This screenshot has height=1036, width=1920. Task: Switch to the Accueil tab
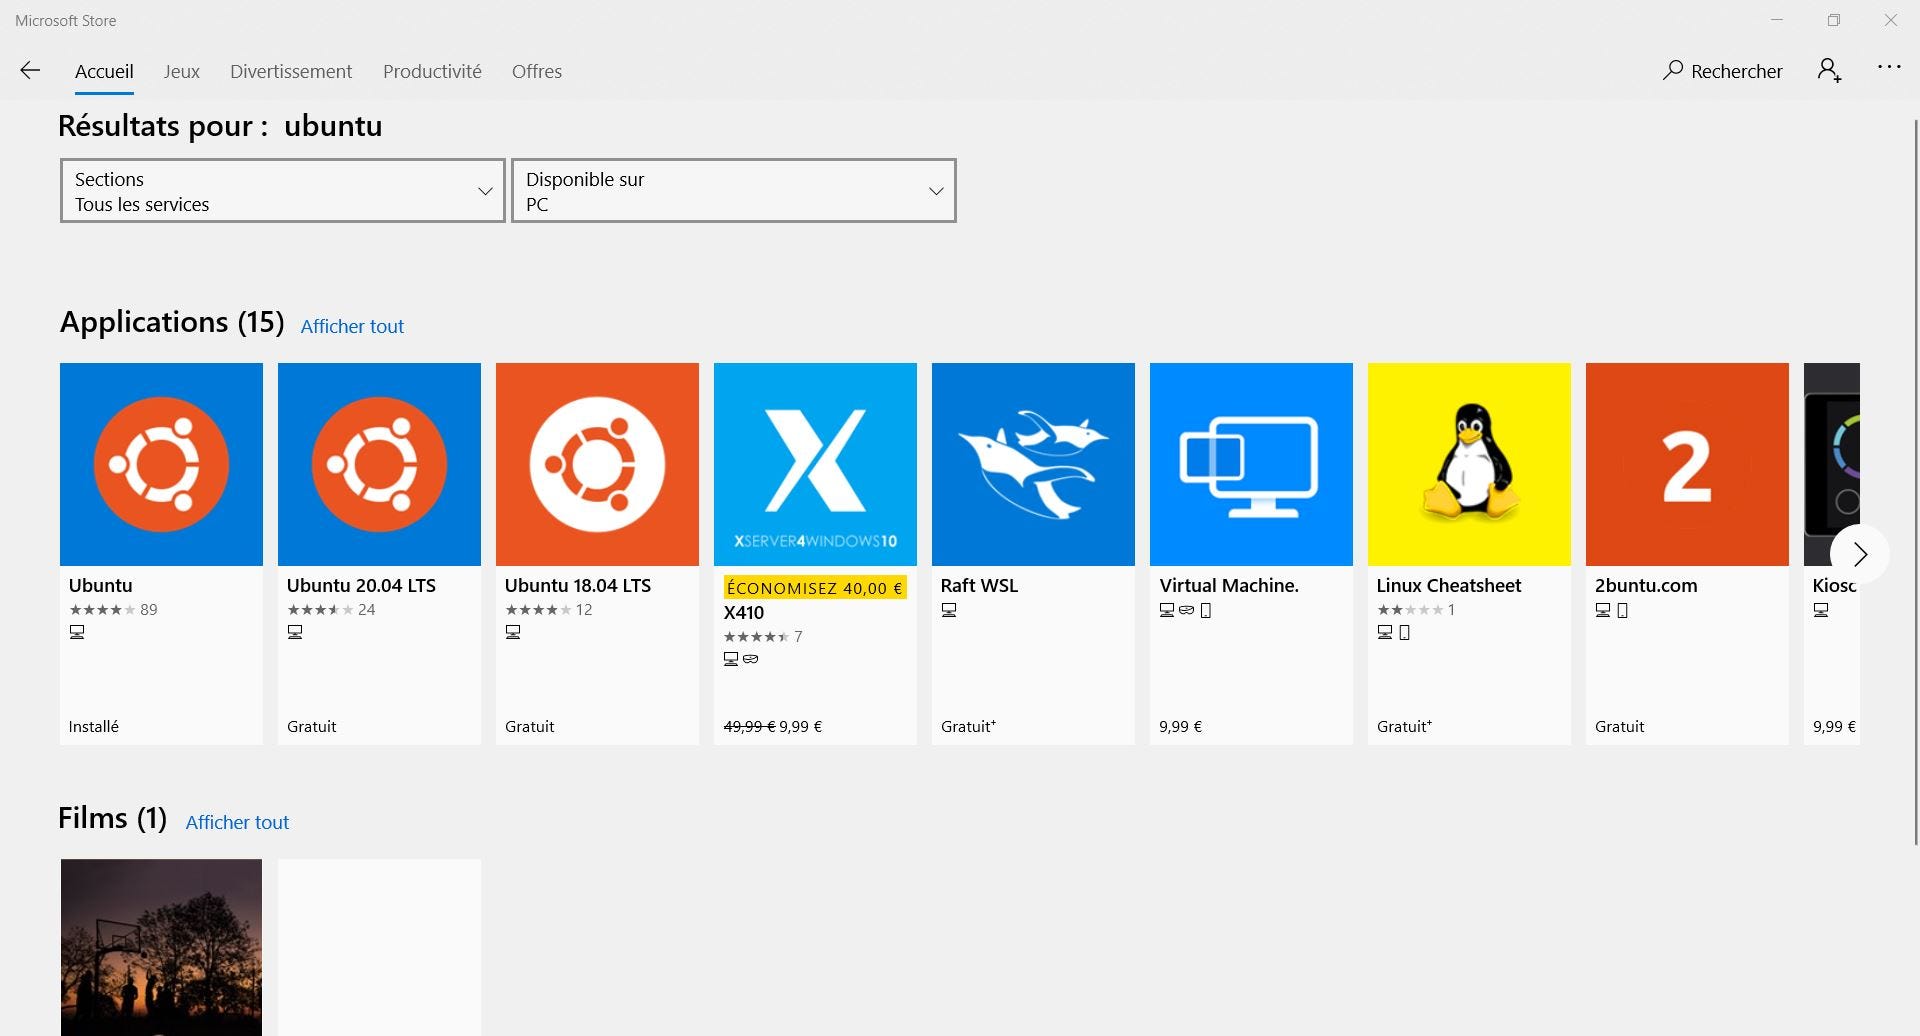[x=104, y=71]
